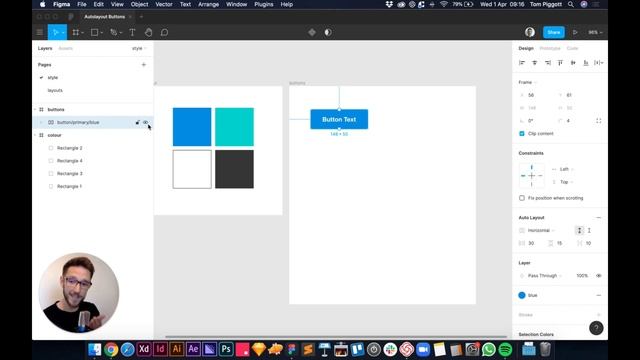Select the Comment tool

[x=164, y=32]
